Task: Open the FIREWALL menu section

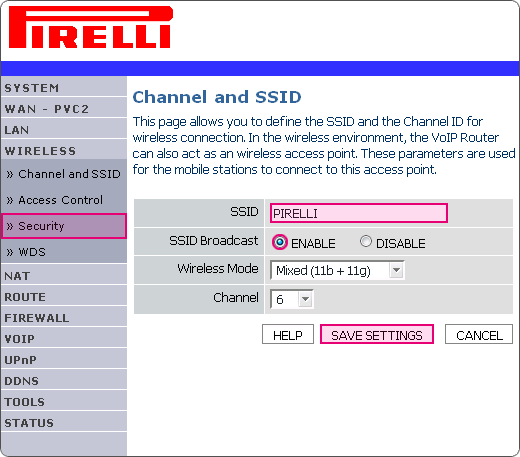Action: 64,318
